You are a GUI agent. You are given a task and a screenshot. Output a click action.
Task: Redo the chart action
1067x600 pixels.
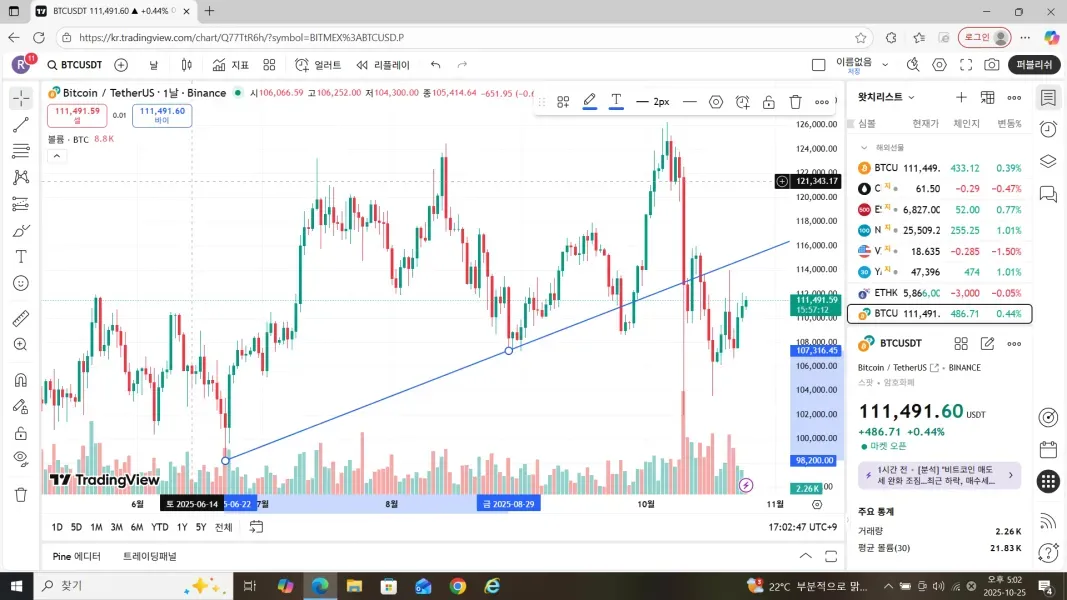coord(463,65)
